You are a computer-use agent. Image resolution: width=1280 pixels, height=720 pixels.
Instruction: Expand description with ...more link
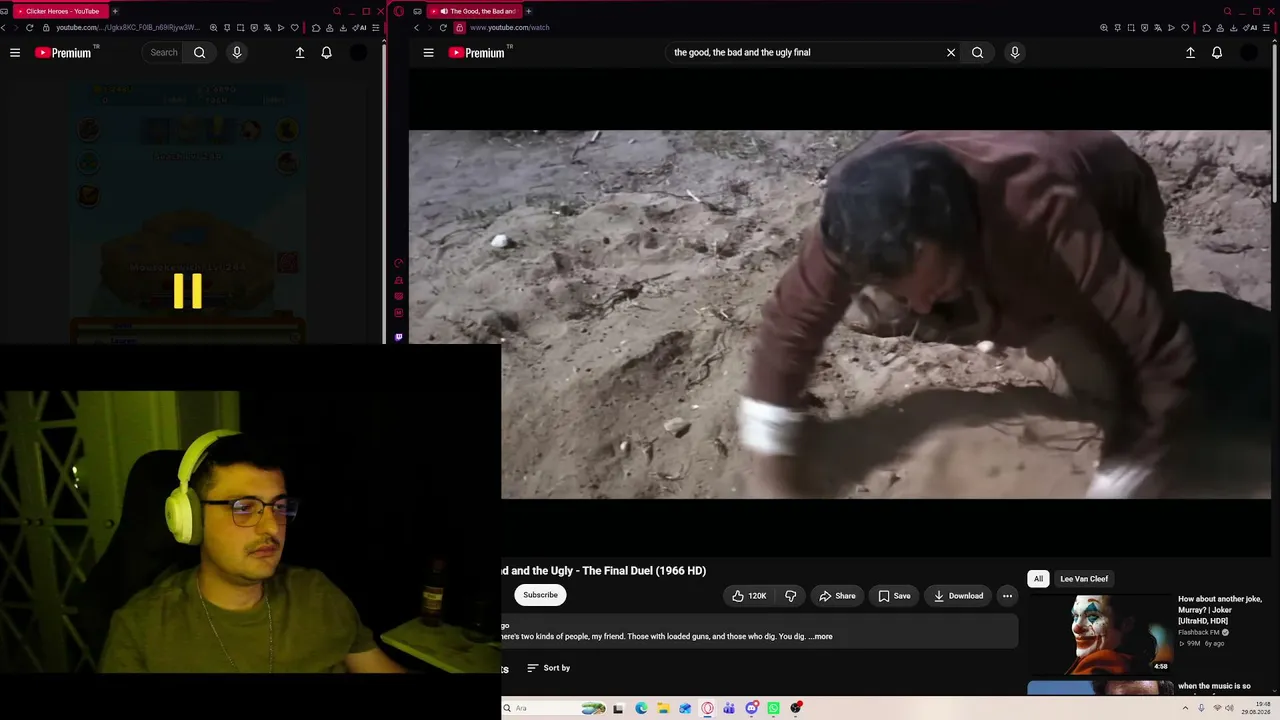coord(821,636)
